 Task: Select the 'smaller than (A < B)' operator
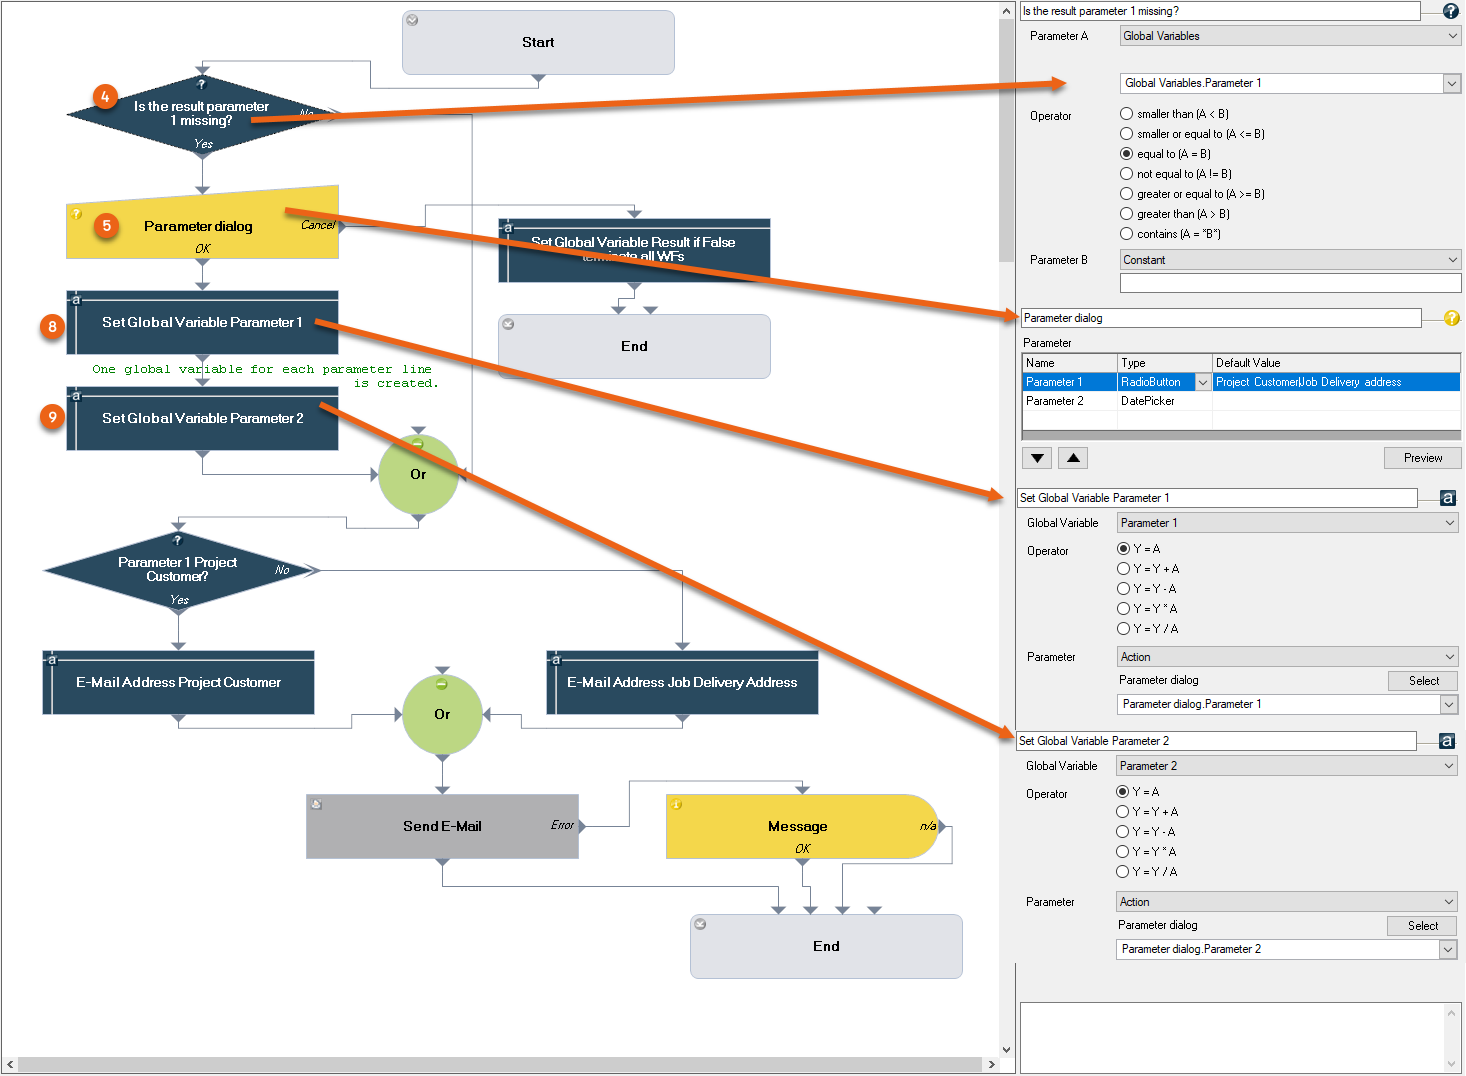pyautogui.click(x=1127, y=114)
